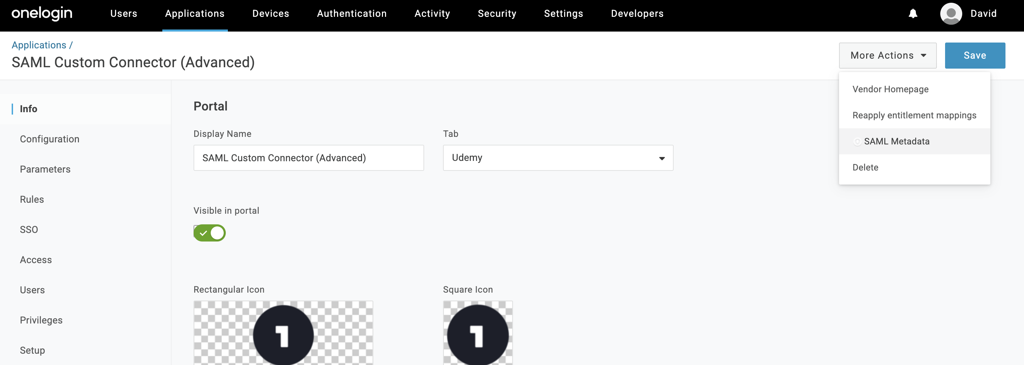Choose Delete from More Actions menu
The image size is (1024, 365).
(x=914, y=167)
